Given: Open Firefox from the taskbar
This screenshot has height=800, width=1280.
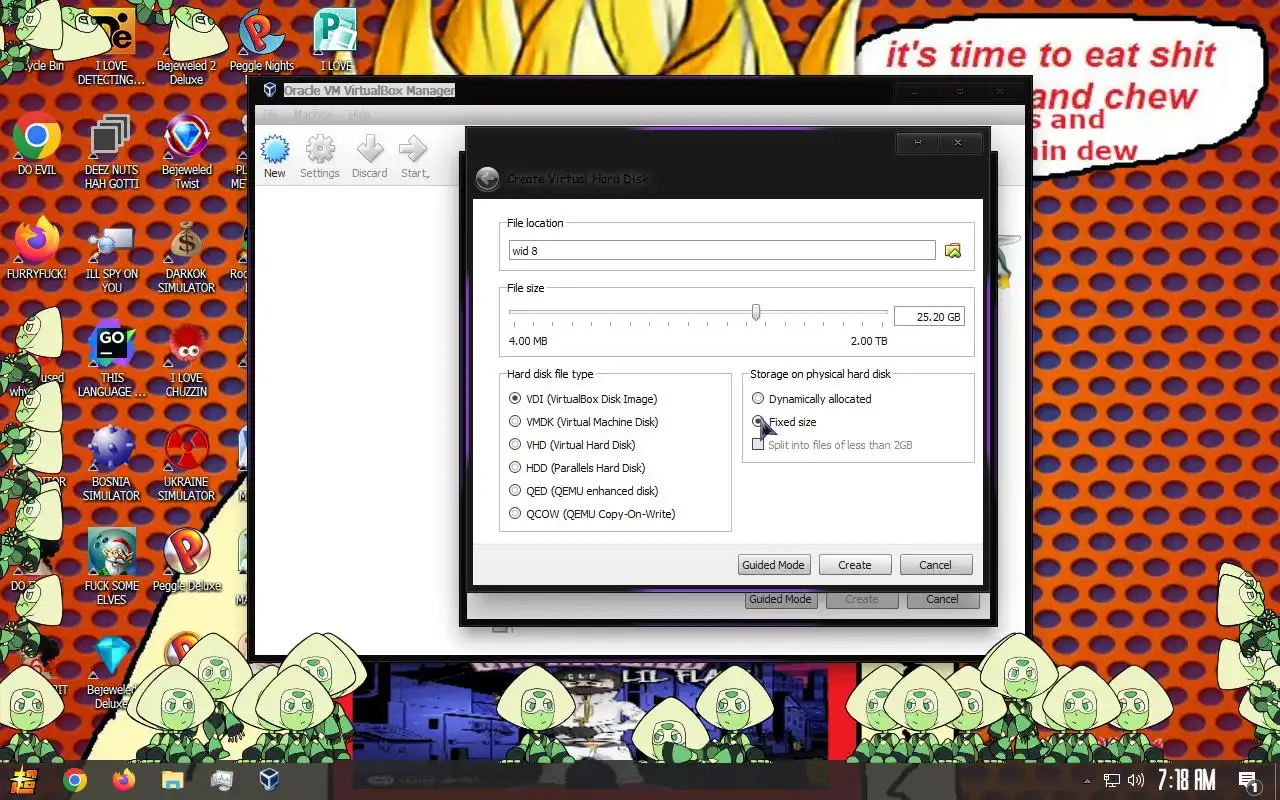Looking at the screenshot, I should (124, 780).
